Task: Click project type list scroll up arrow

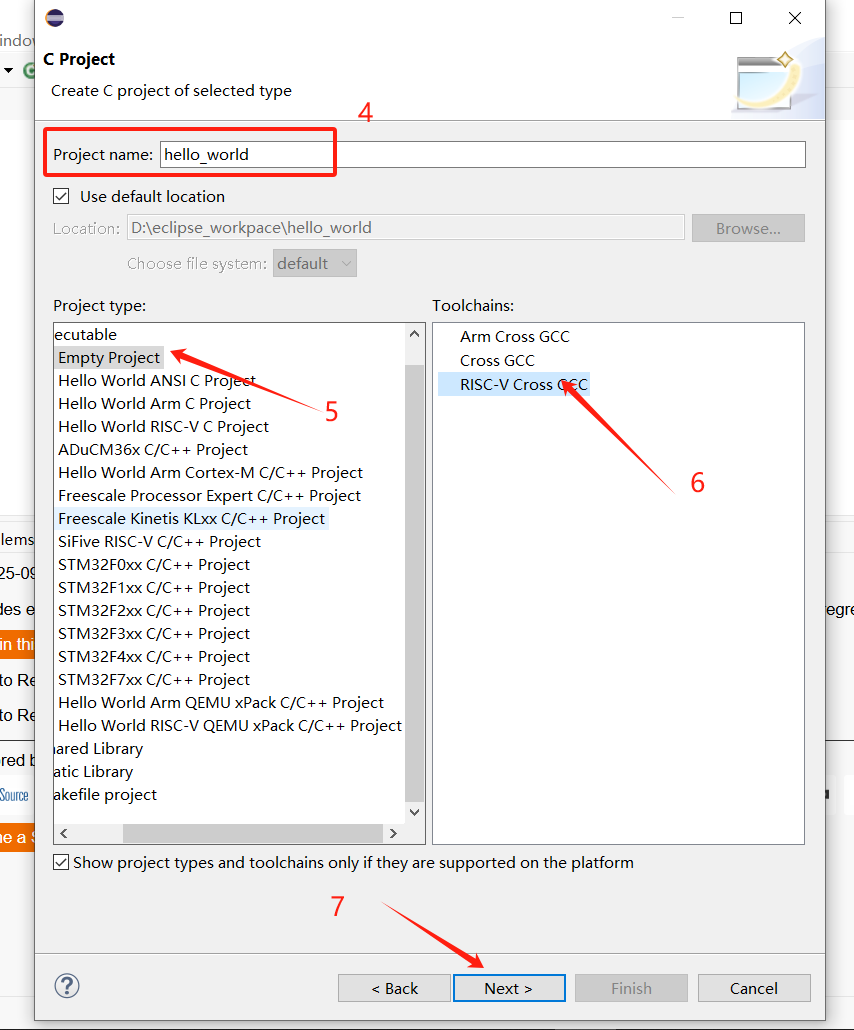Action: (415, 334)
